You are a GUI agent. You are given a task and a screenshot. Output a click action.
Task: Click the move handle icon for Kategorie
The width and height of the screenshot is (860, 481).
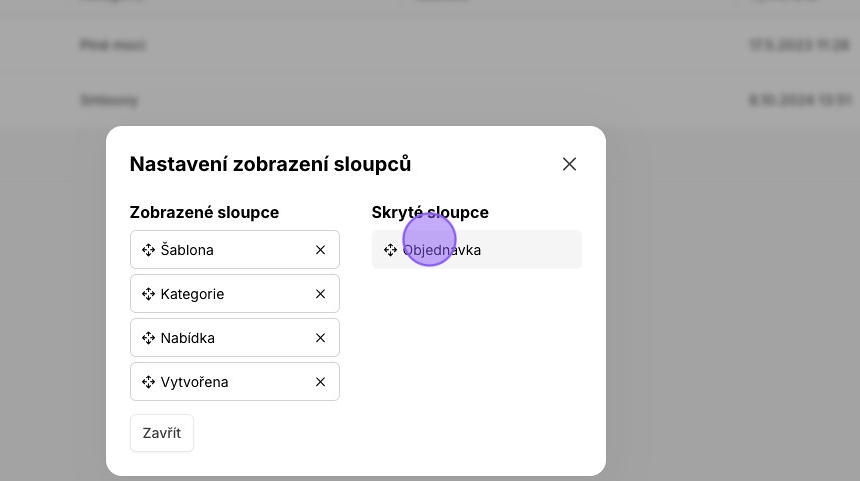[x=148, y=294]
